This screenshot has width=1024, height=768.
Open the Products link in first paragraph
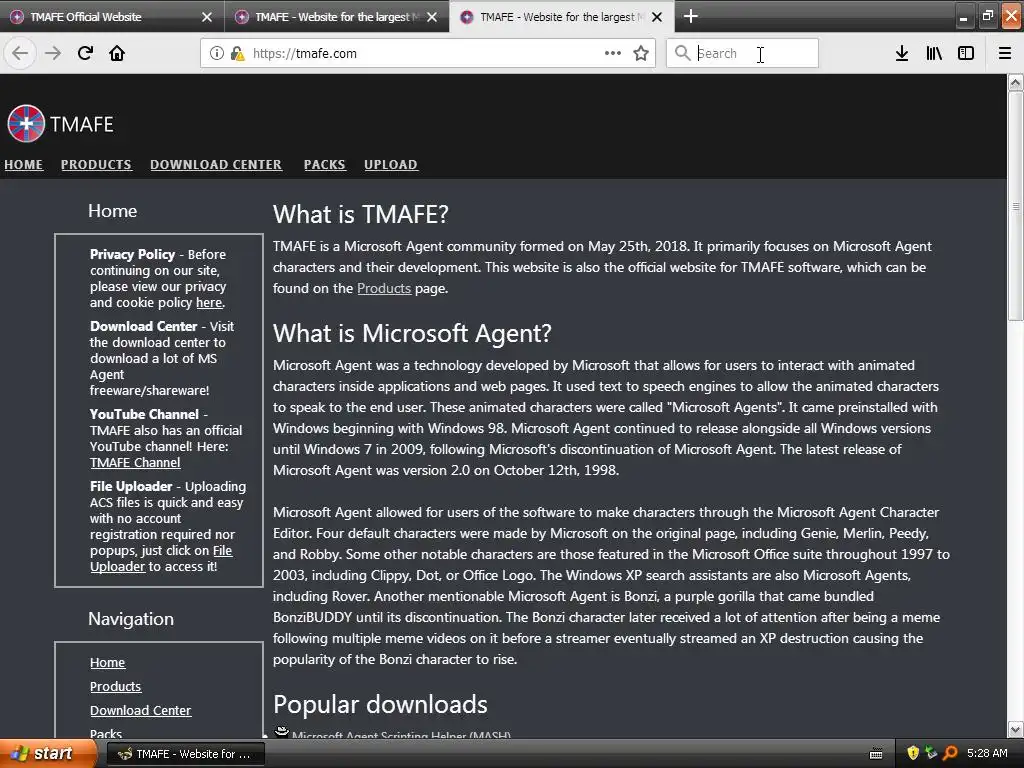[384, 288]
